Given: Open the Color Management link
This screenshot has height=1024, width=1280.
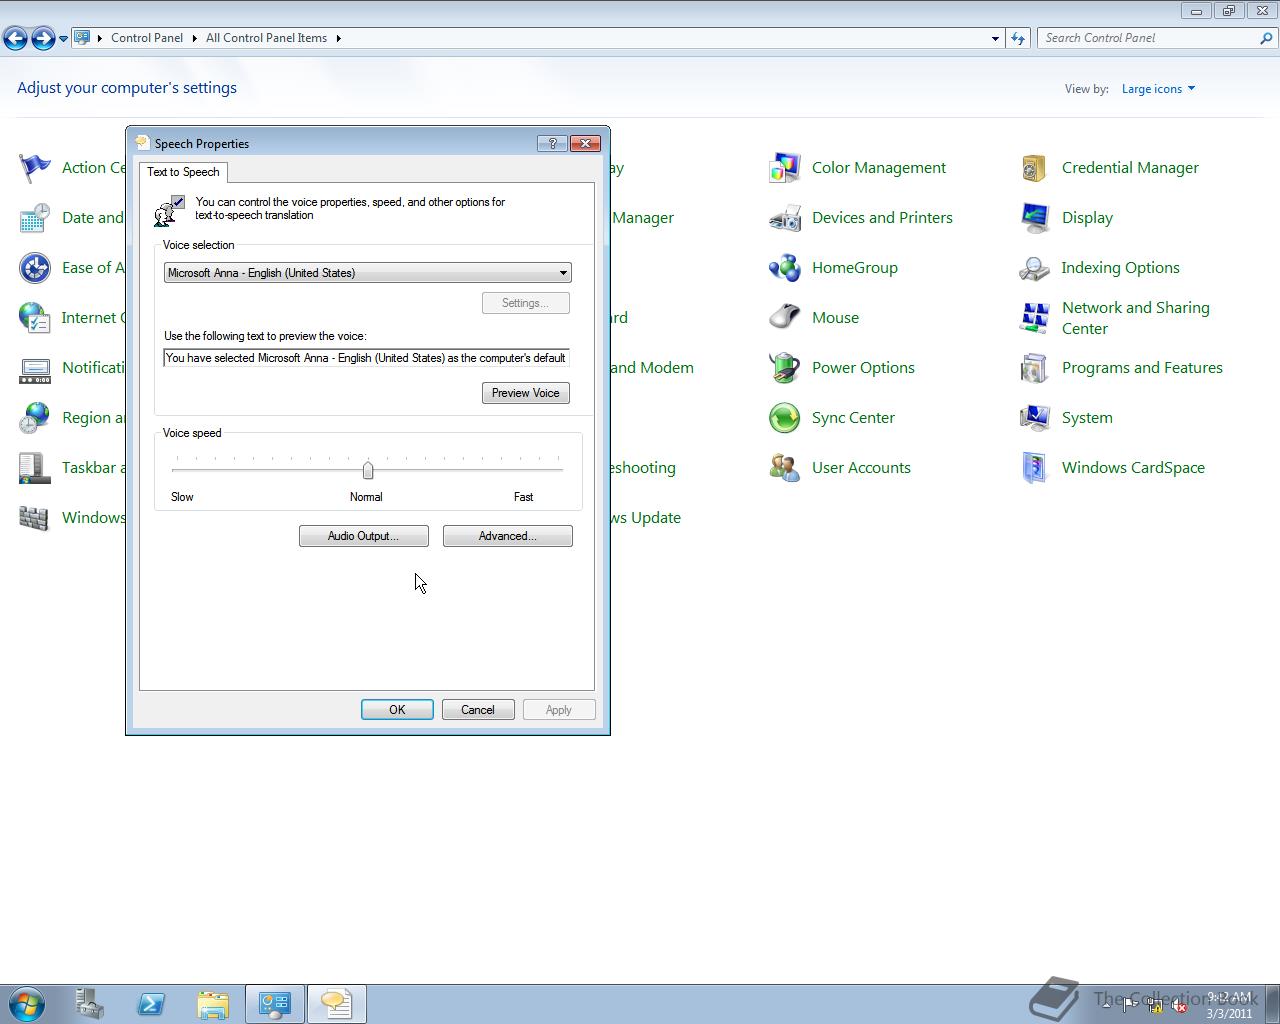Looking at the screenshot, I should click(879, 168).
